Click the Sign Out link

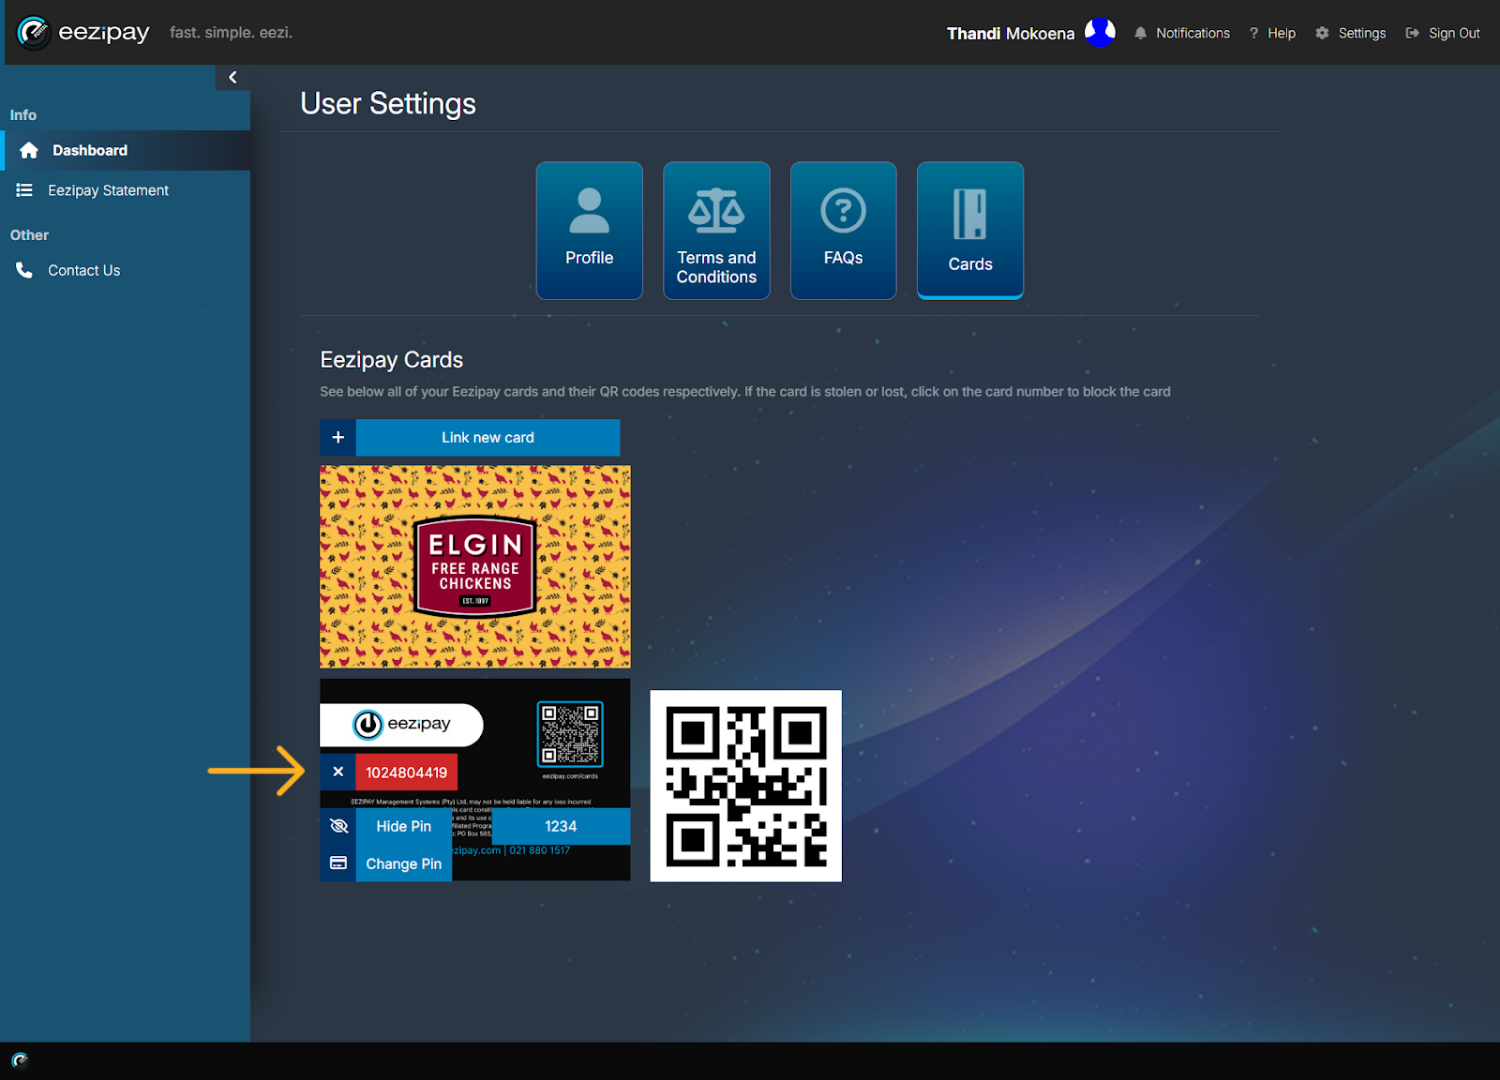tap(1443, 33)
